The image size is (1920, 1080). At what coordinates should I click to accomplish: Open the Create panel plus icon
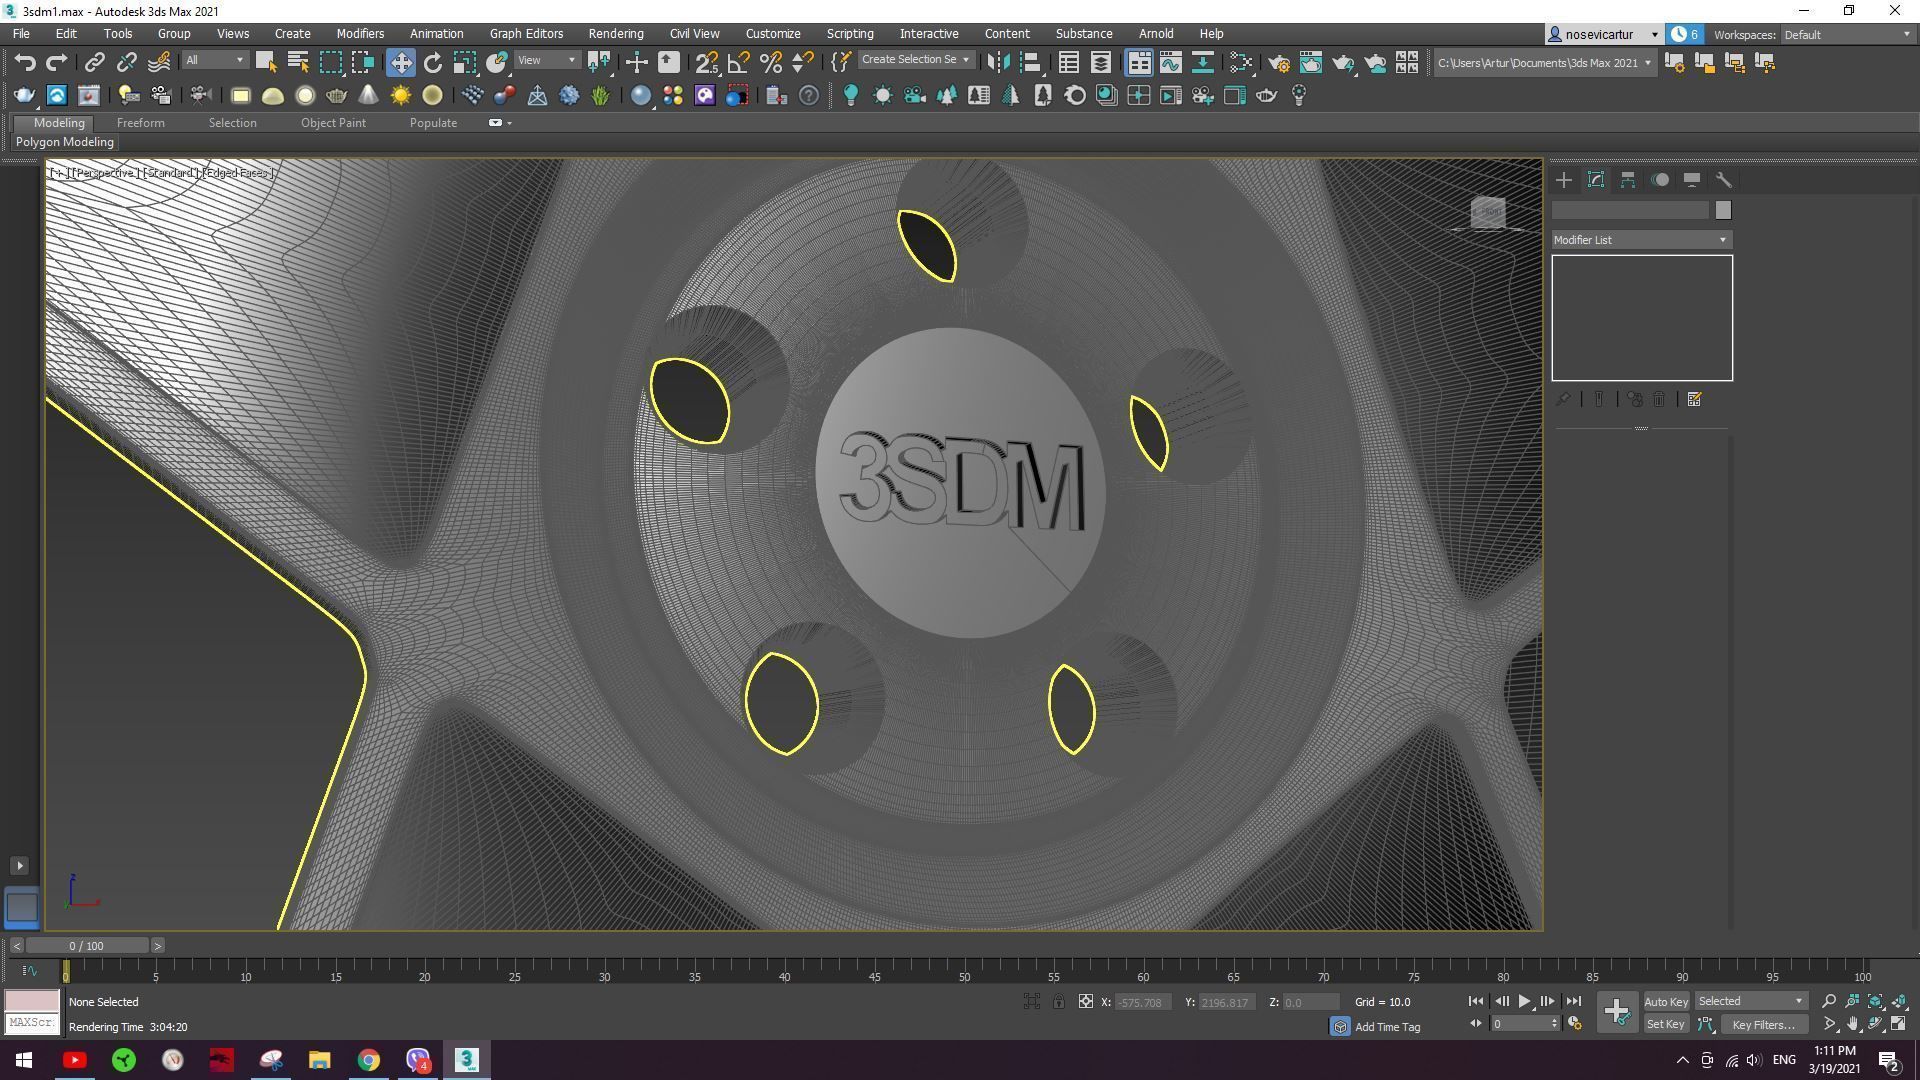[x=1564, y=180]
